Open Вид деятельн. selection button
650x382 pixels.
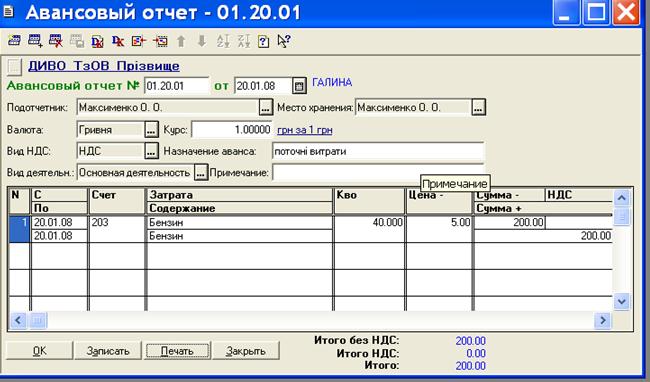click(201, 173)
